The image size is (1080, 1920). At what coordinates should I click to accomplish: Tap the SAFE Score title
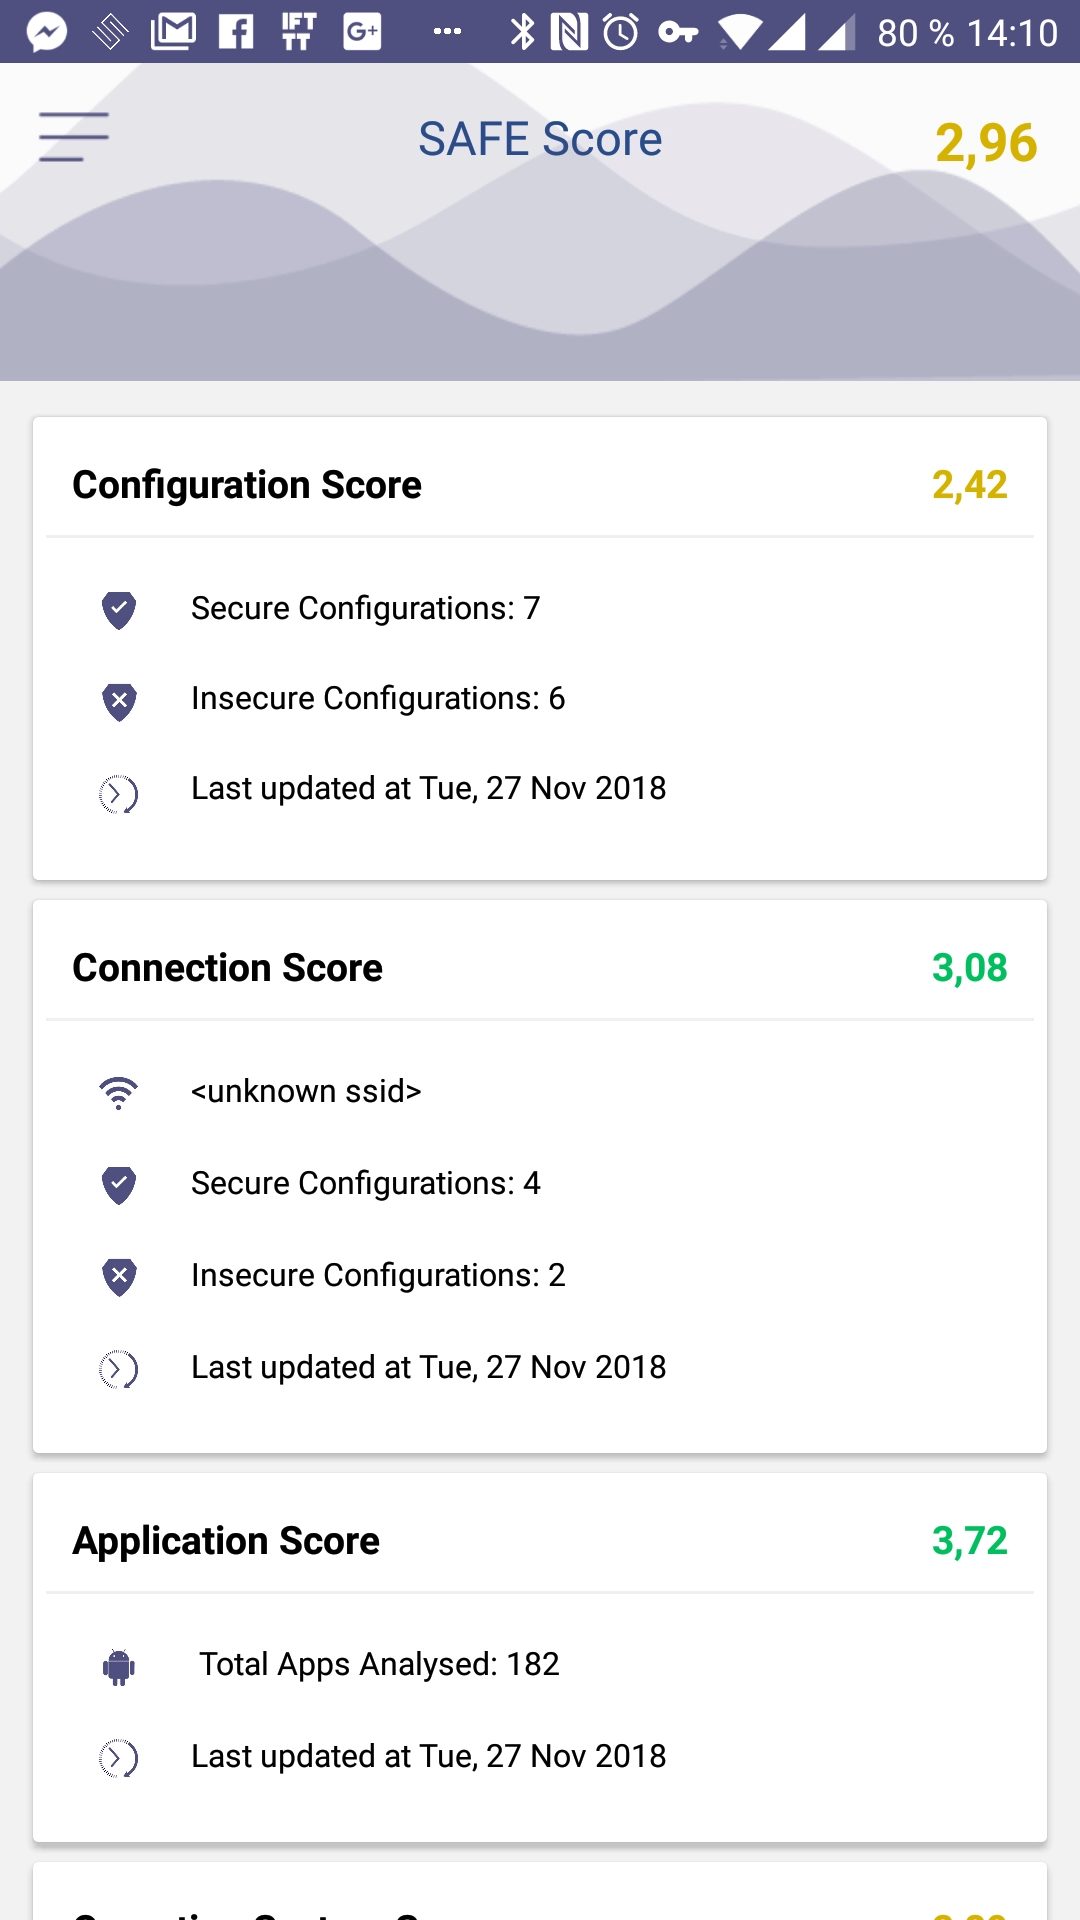click(x=540, y=139)
